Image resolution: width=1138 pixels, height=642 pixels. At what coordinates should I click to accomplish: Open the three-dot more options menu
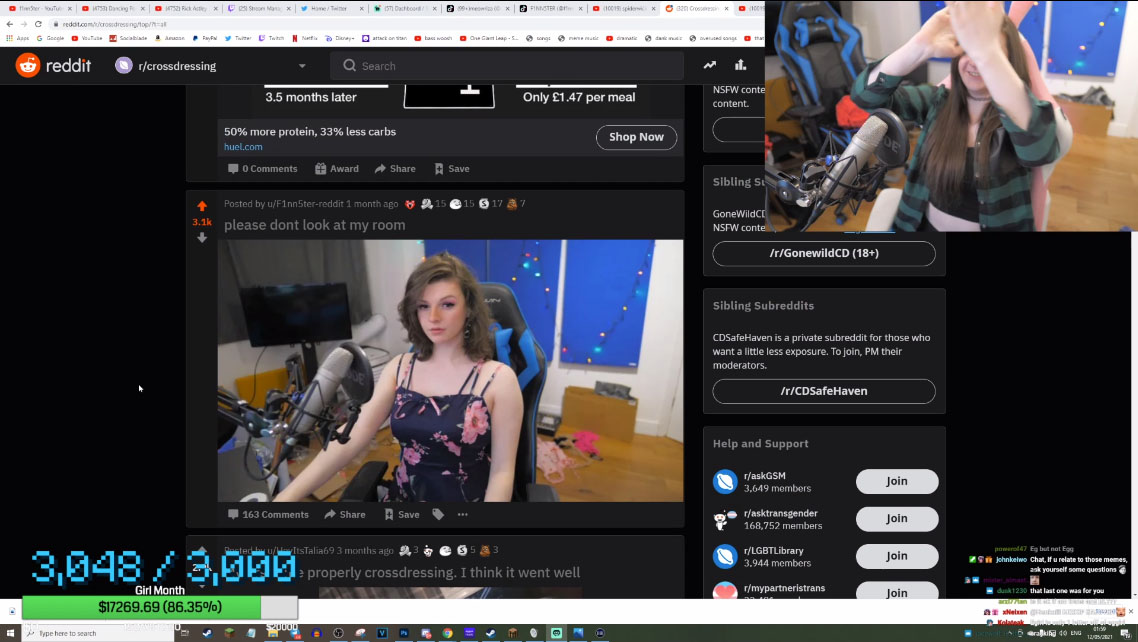(463, 514)
